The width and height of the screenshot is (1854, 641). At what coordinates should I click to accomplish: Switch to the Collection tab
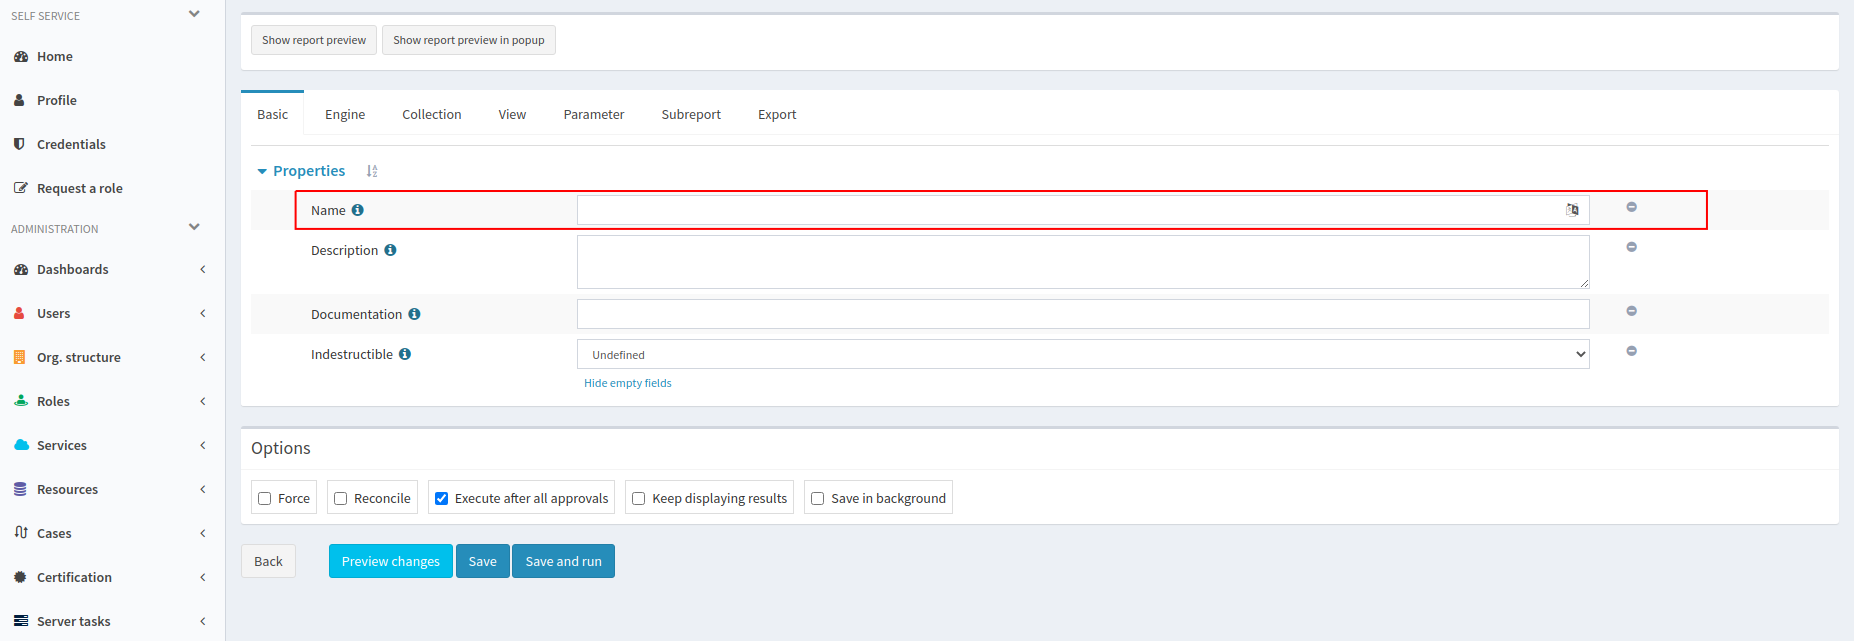(x=432, y=114)
